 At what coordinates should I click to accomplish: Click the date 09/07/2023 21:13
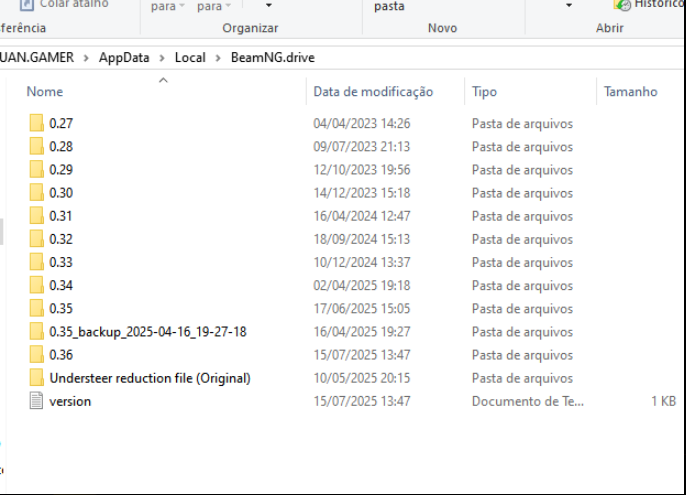tap(362, 147)
